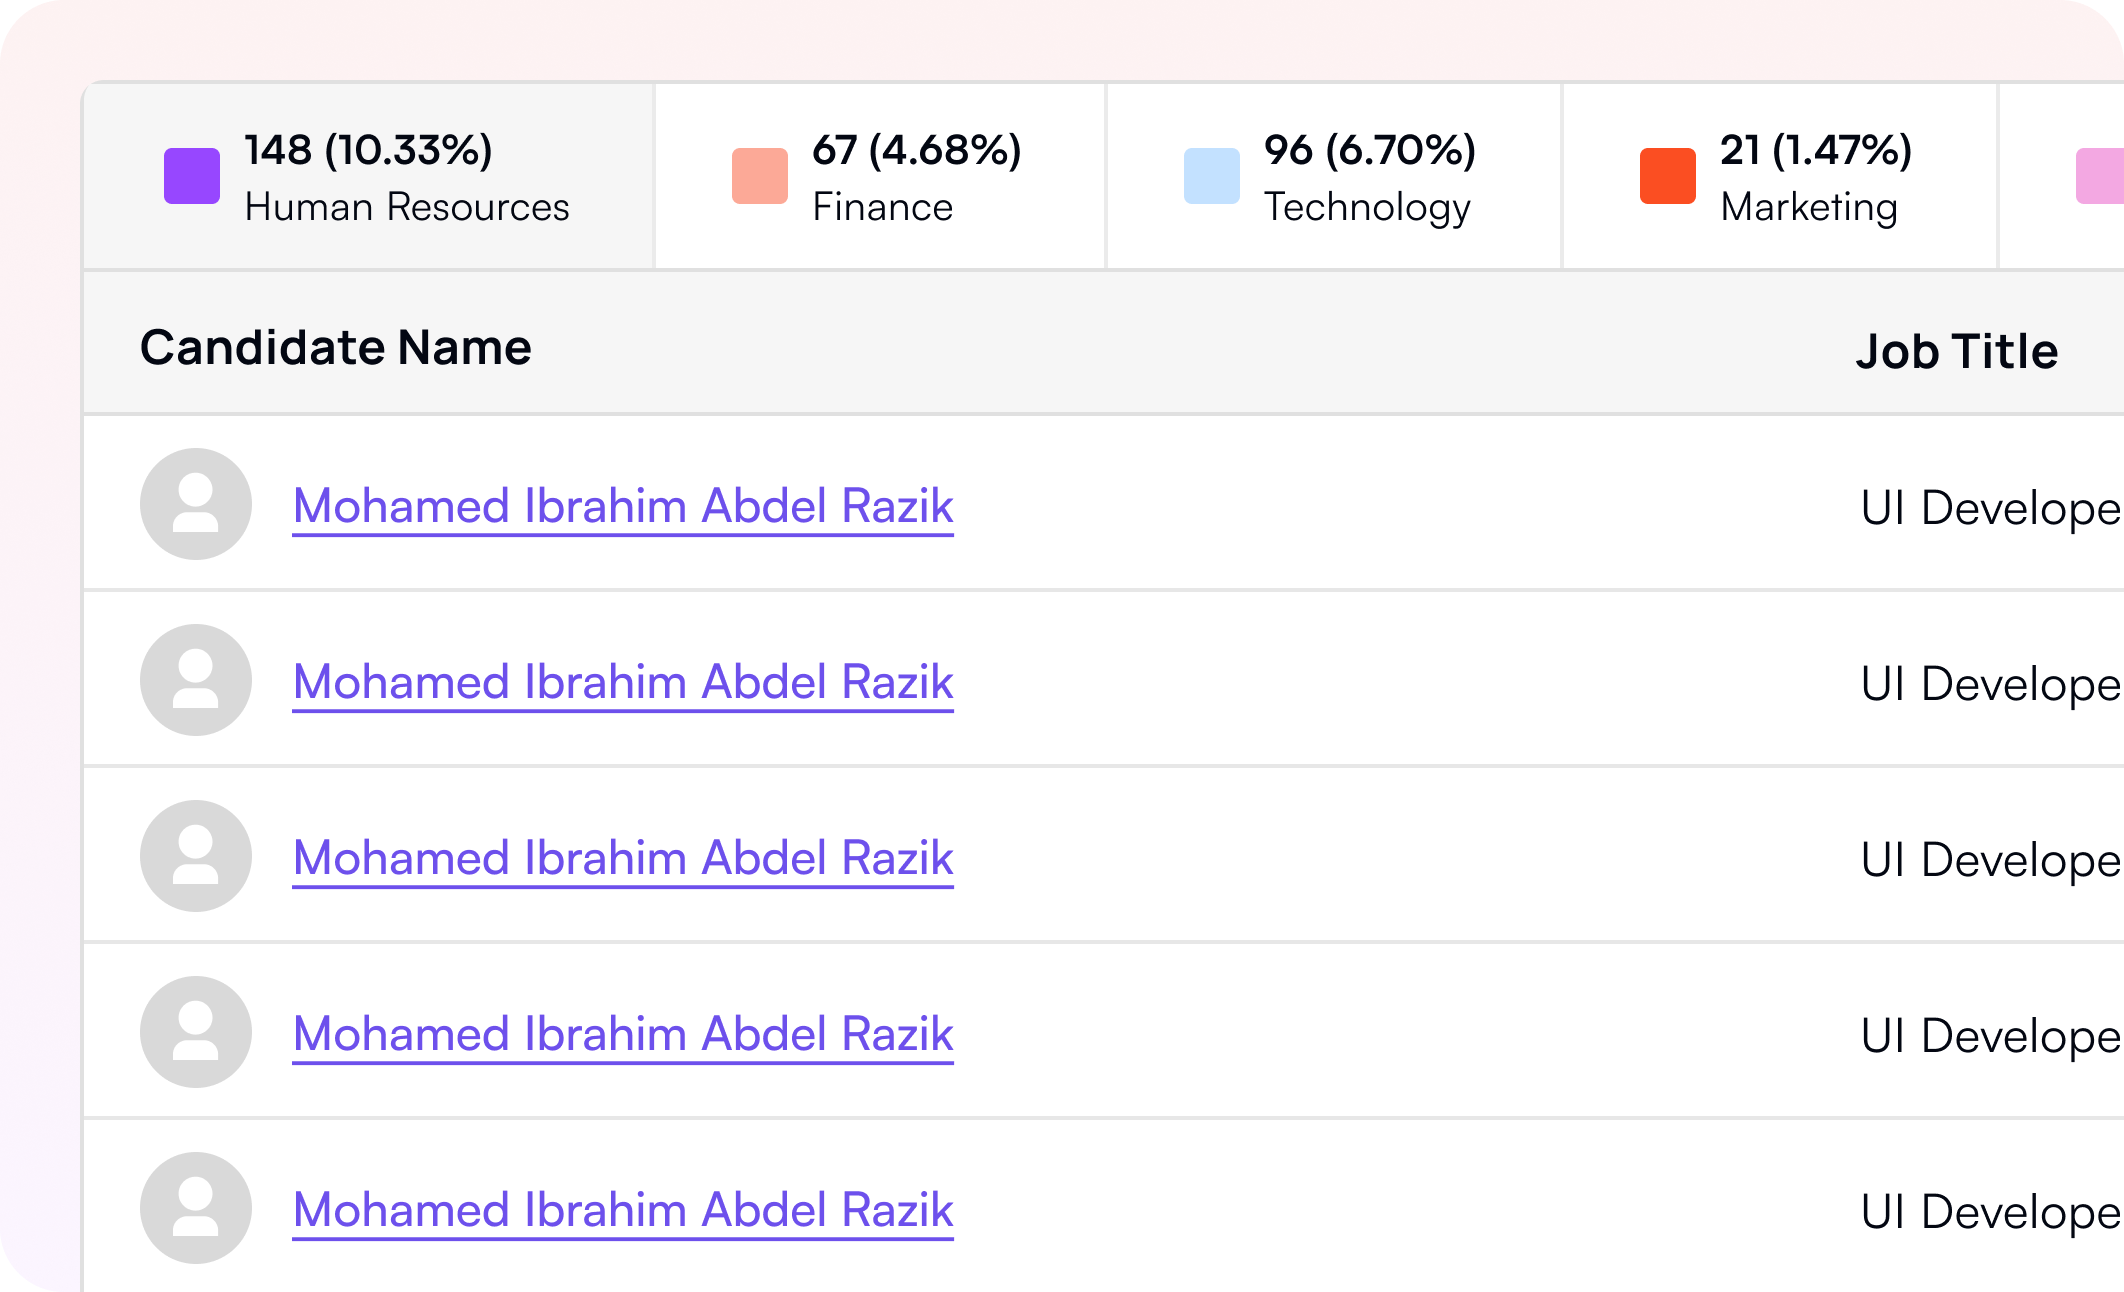2124x1292 pixels.
Task: Click the avatar icon in the second candidate row
Action: tap(196, 680)
